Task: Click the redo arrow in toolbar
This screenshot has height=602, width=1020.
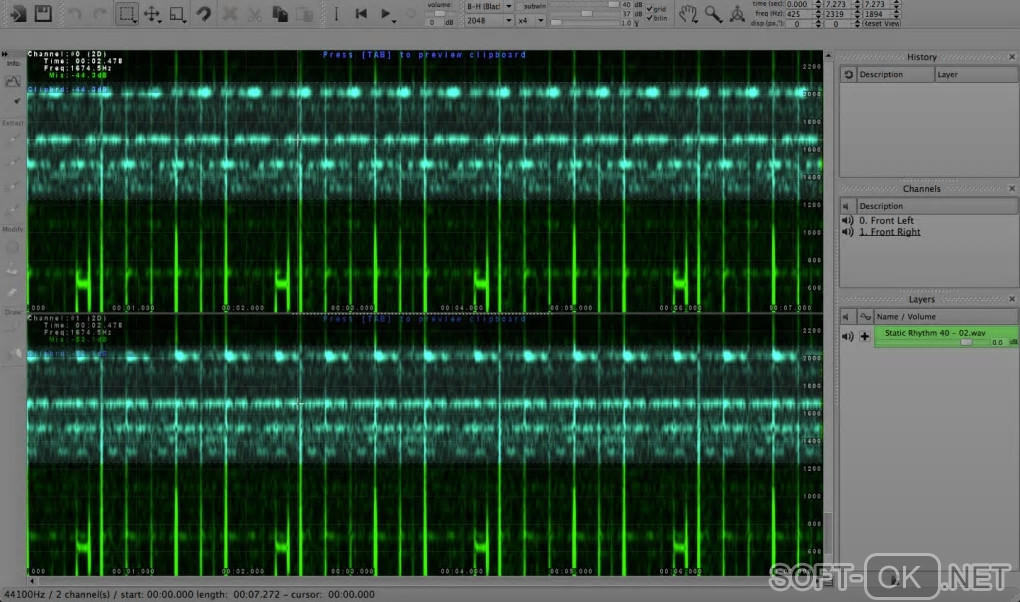Action: pos(99,14)
